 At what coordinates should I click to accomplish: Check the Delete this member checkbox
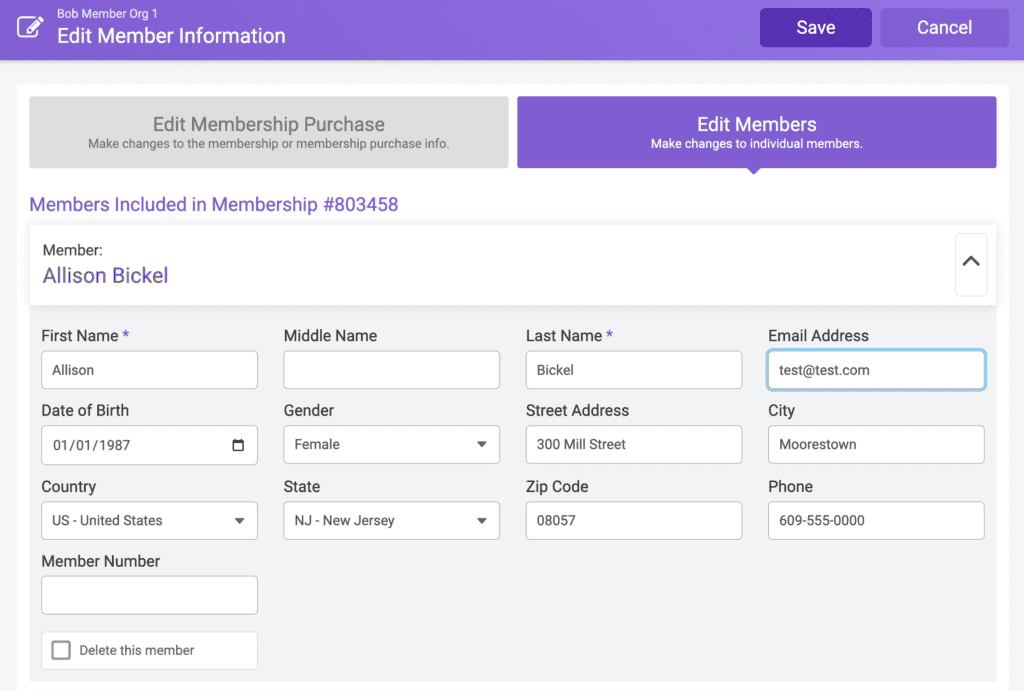click(61, 650)
